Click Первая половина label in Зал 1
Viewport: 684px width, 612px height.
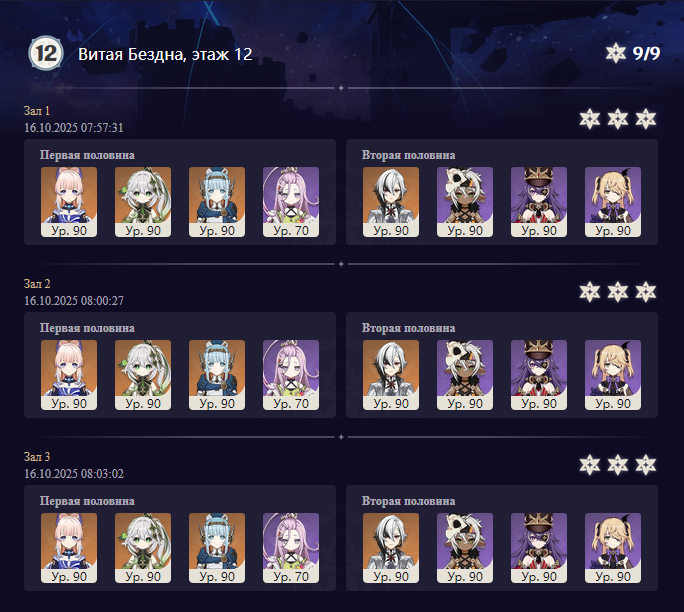click(87, 155)
